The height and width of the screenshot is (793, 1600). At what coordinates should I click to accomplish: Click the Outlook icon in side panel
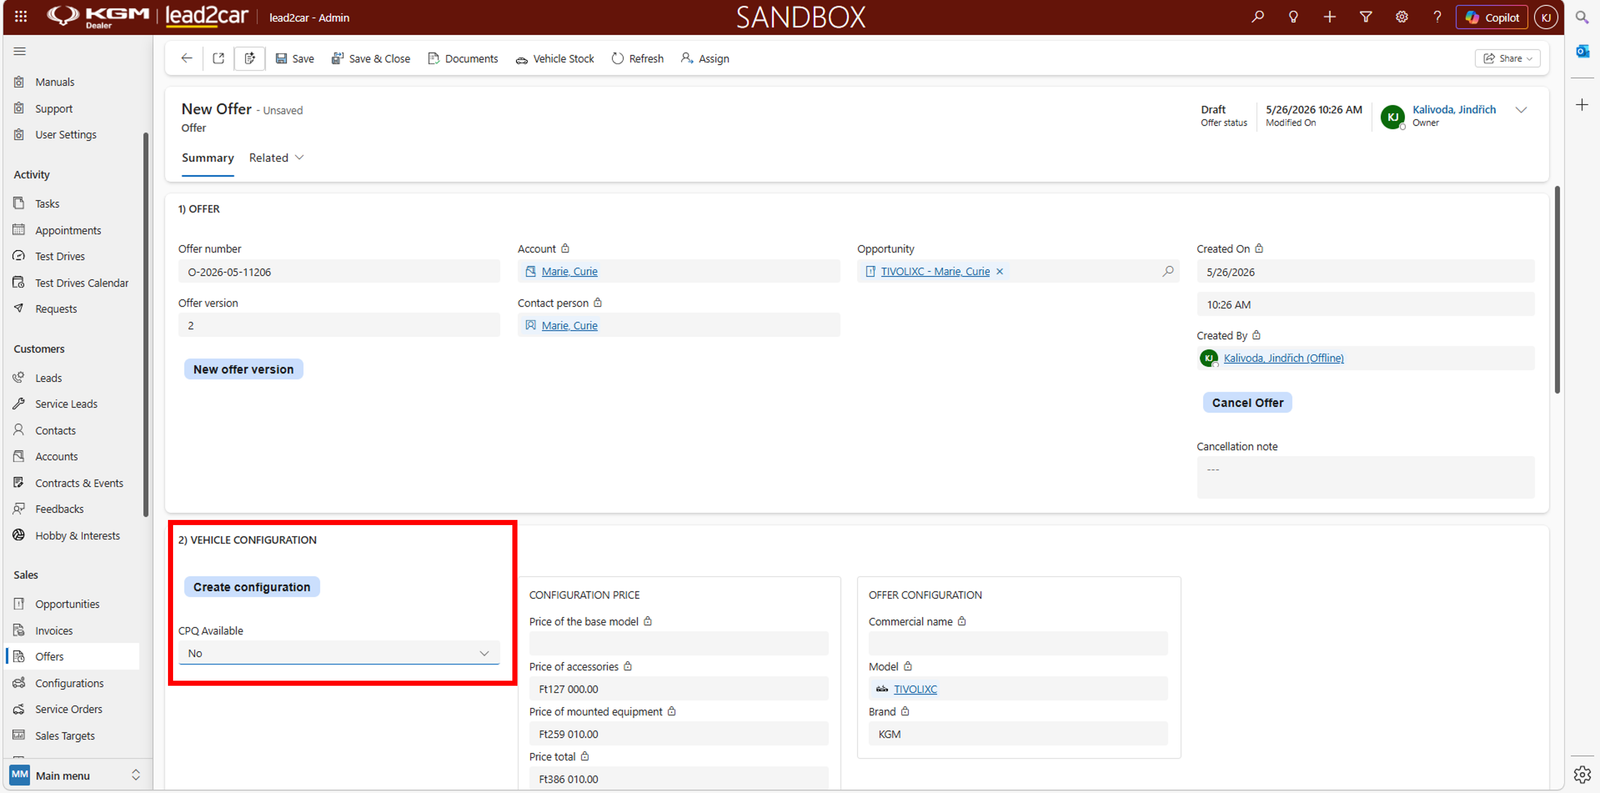(x=1582, y=51)
